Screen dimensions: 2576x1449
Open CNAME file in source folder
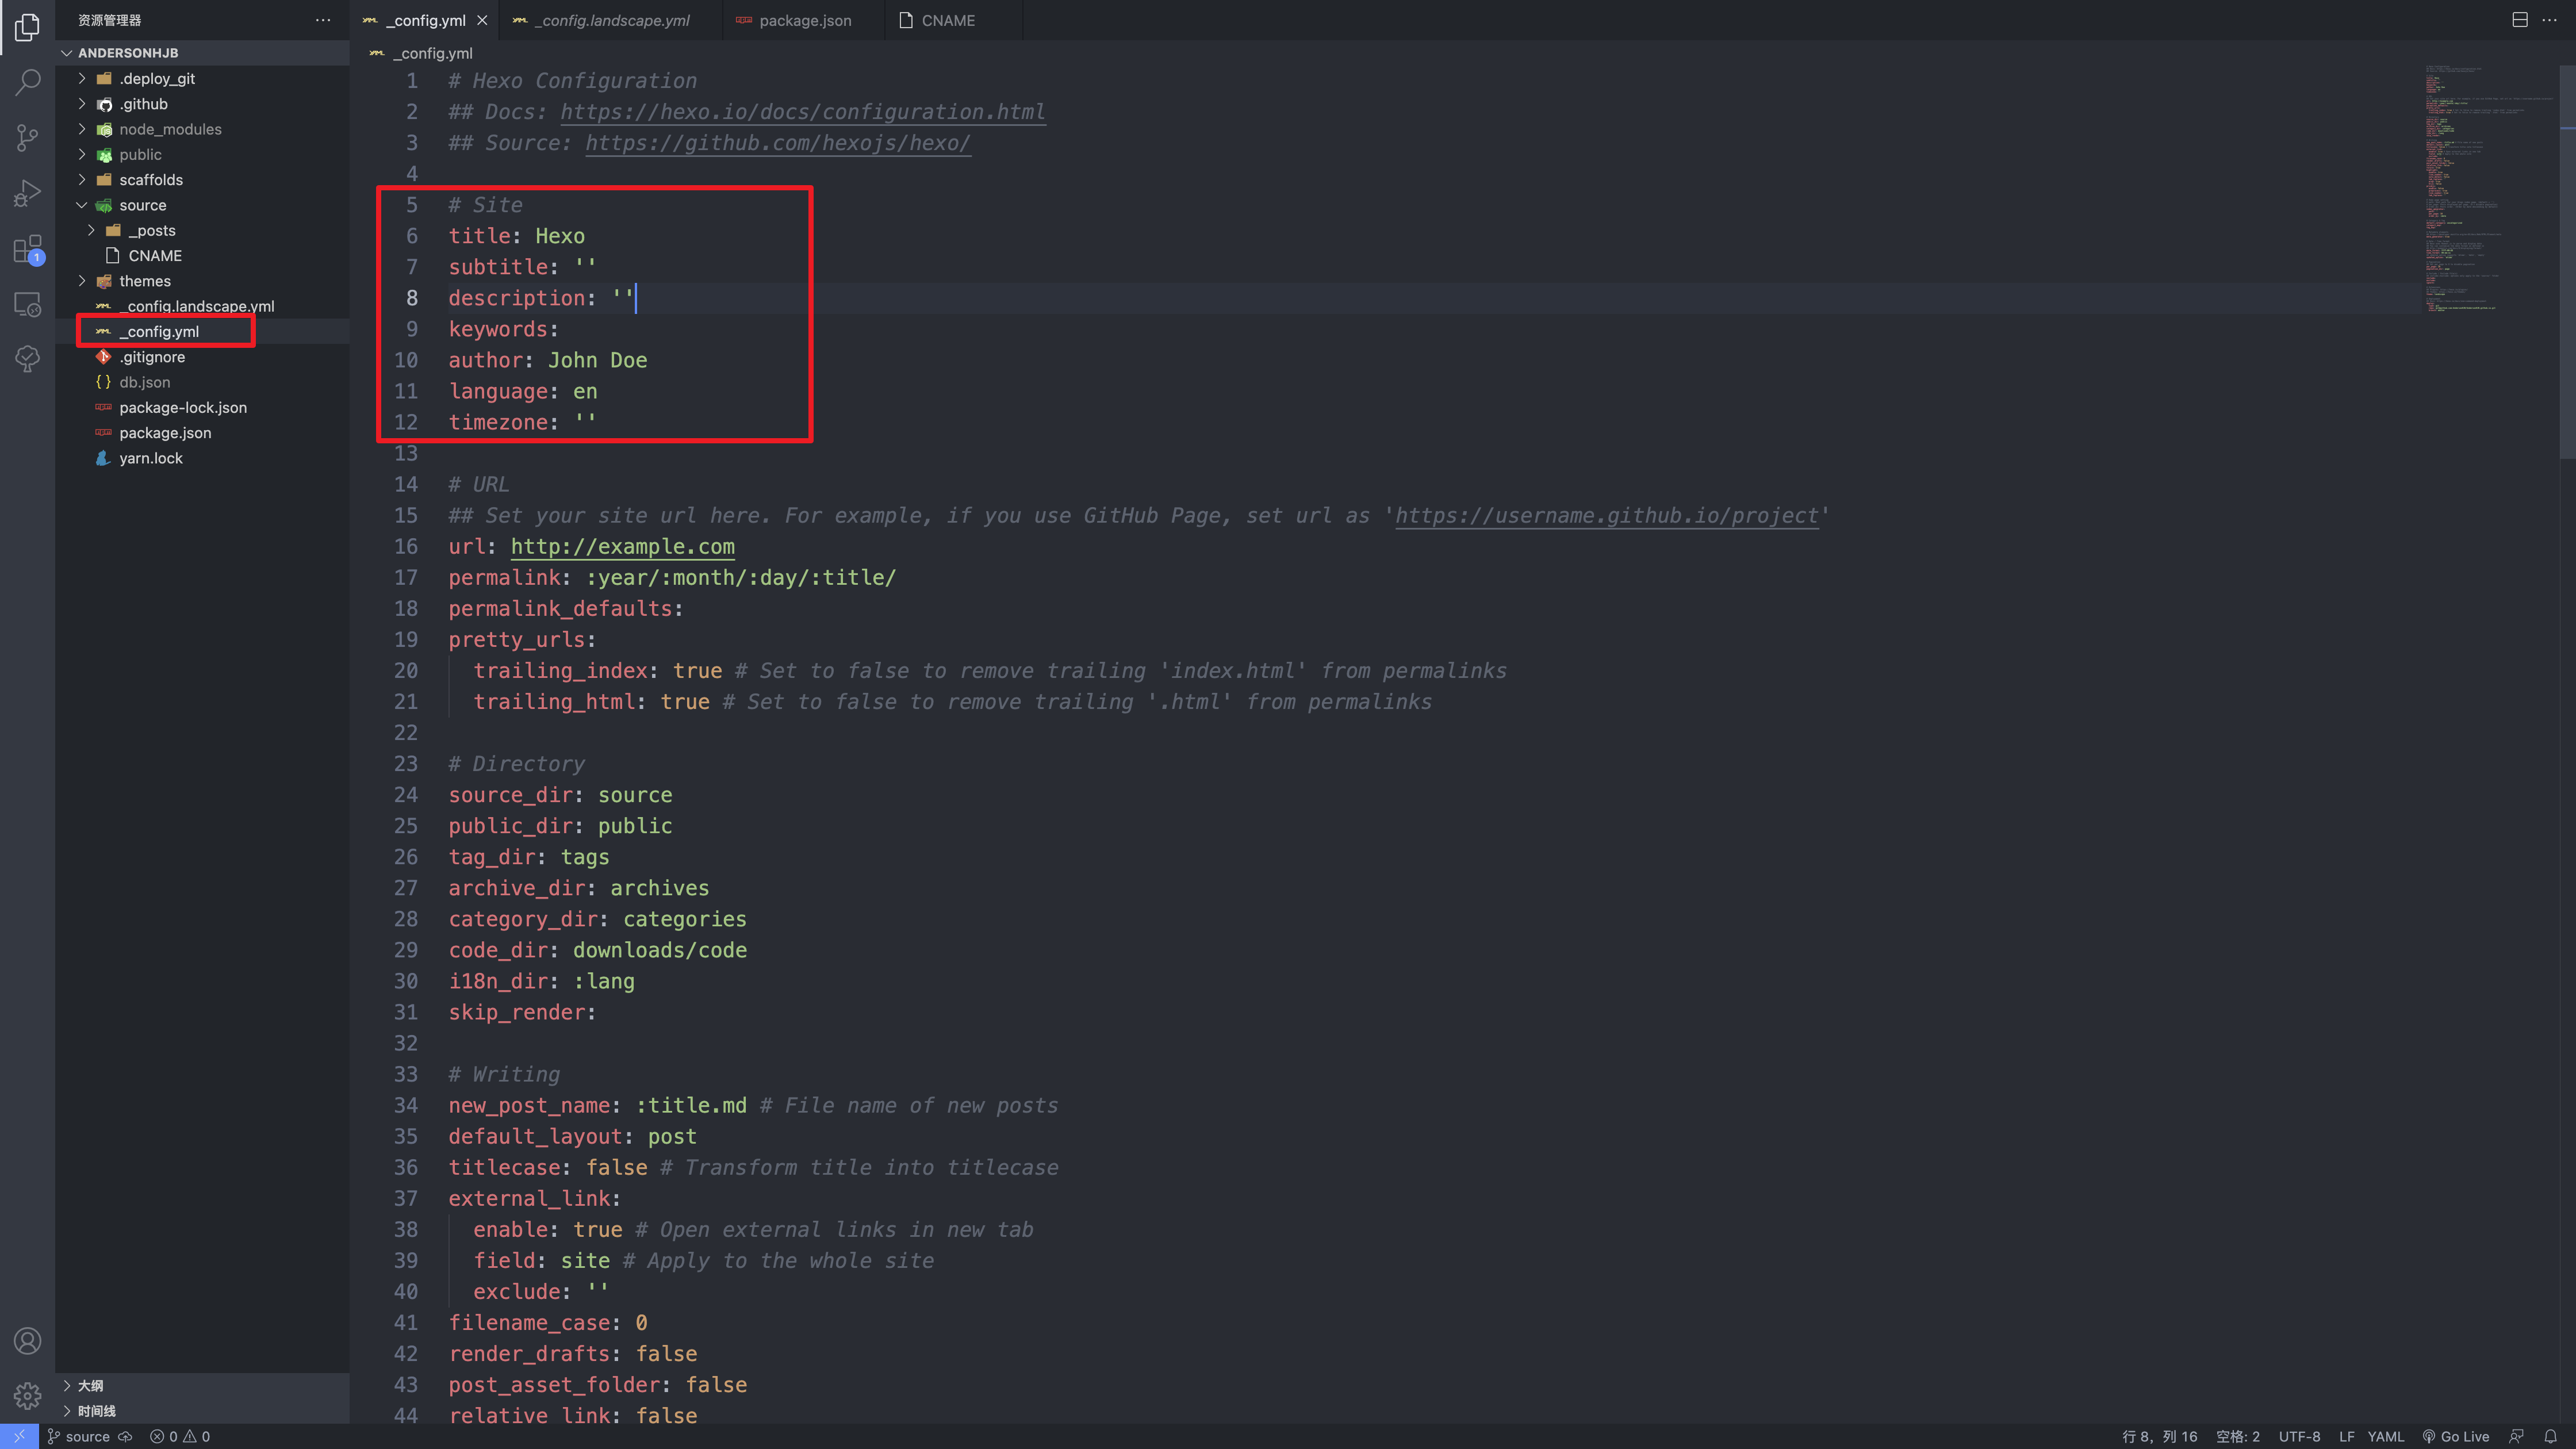pos(203,256)
